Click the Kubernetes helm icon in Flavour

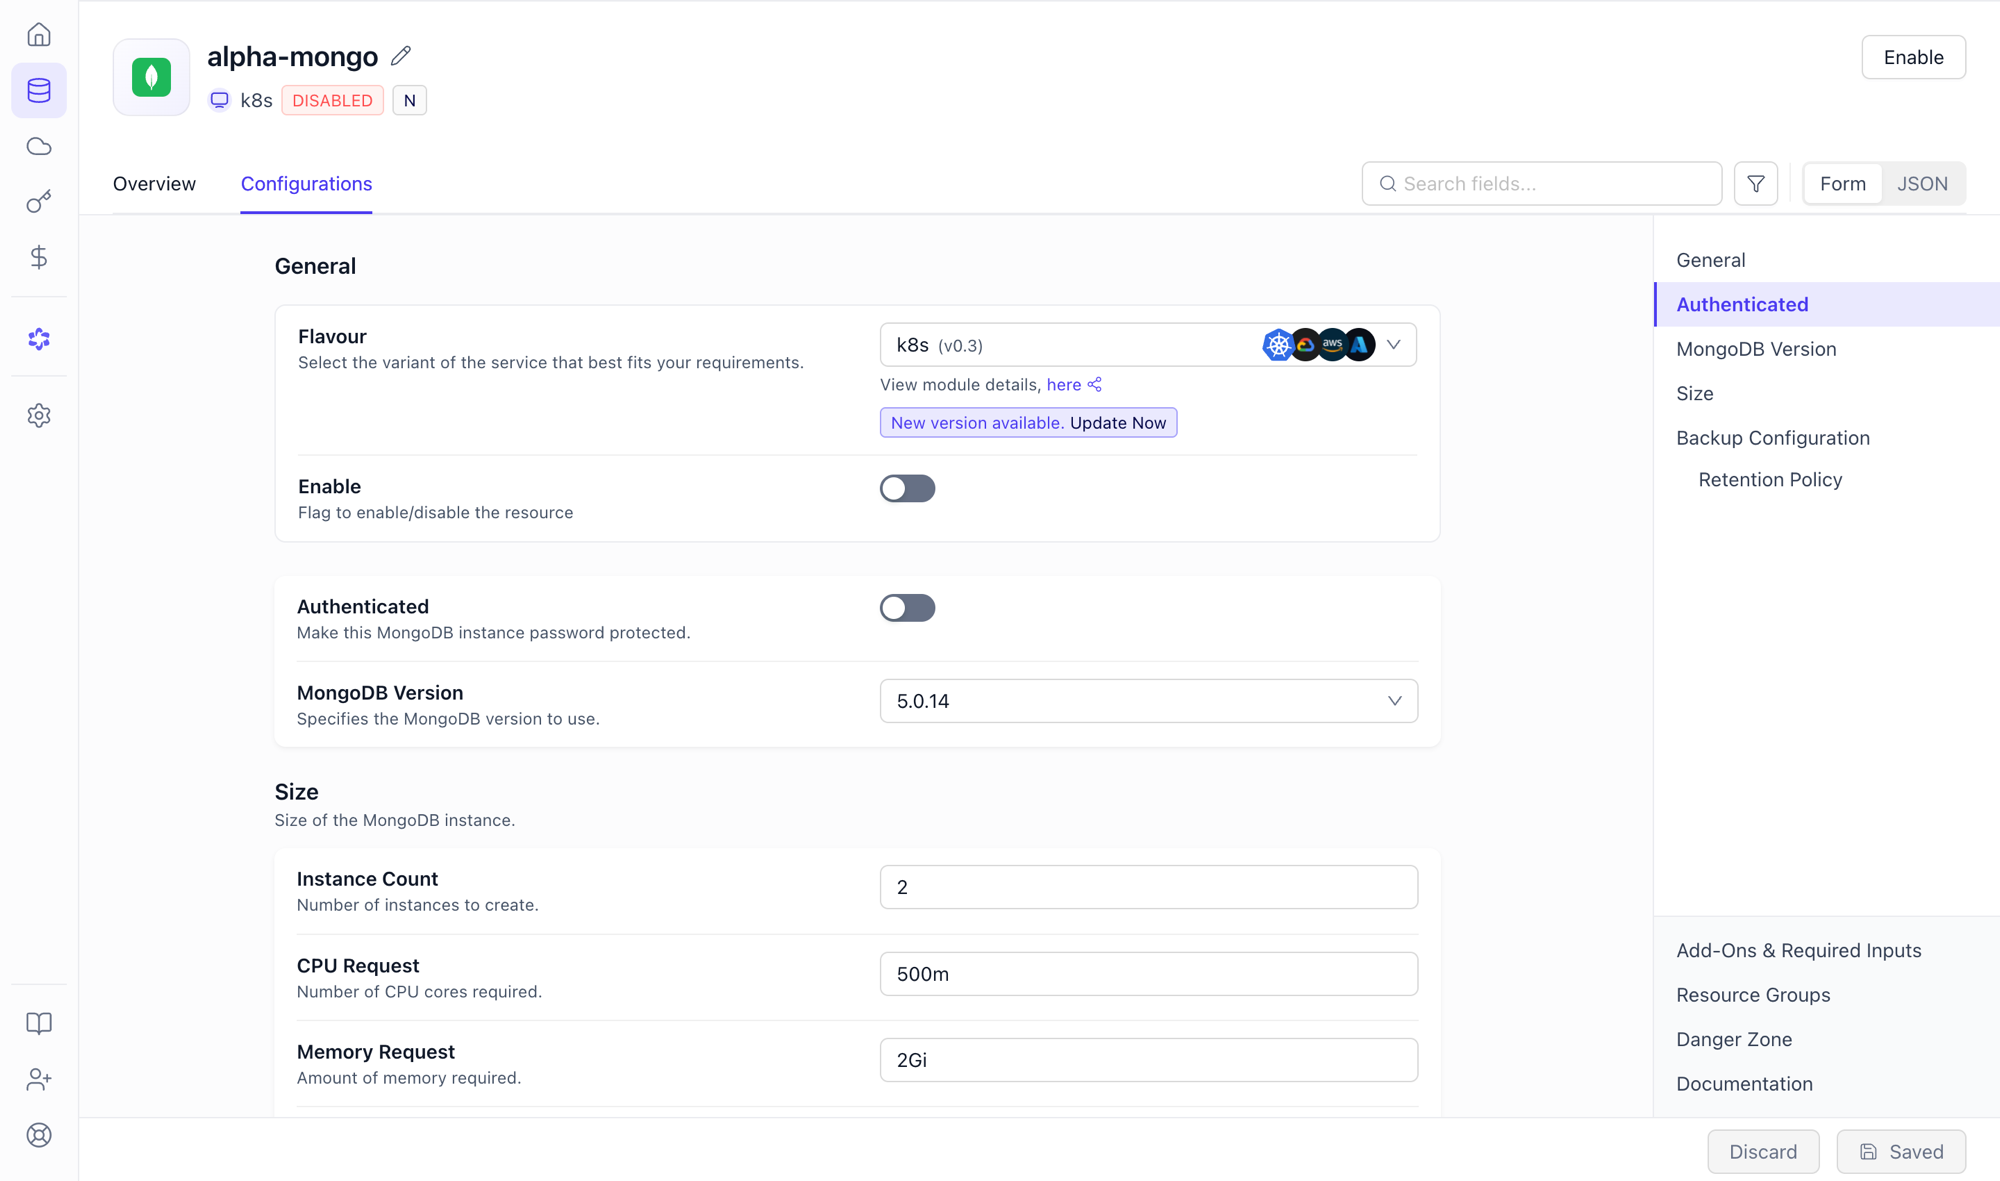[x=1278, y=345]
